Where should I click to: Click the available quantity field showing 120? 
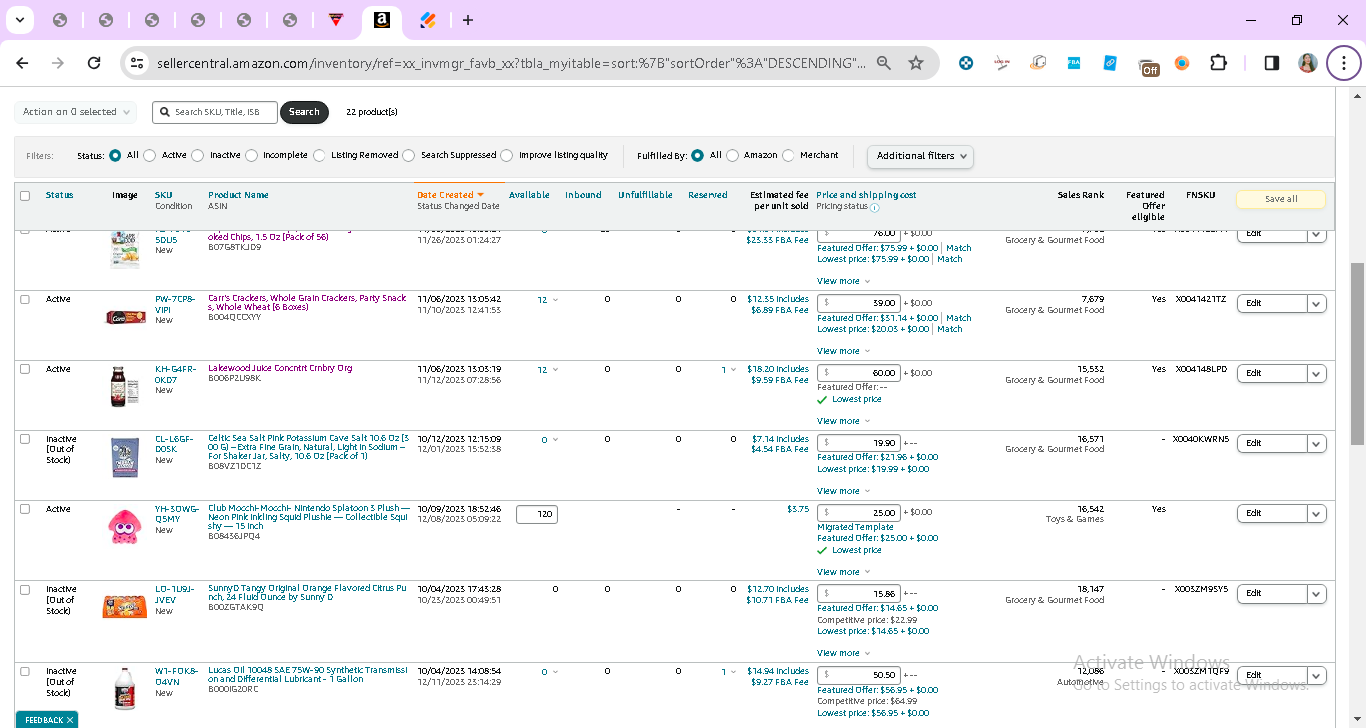[x=537, y=514]
